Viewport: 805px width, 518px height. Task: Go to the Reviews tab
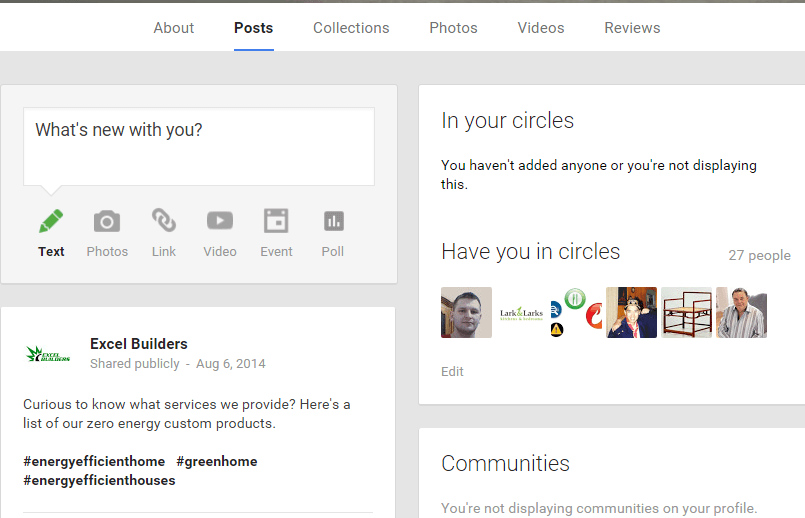(632, 28)
